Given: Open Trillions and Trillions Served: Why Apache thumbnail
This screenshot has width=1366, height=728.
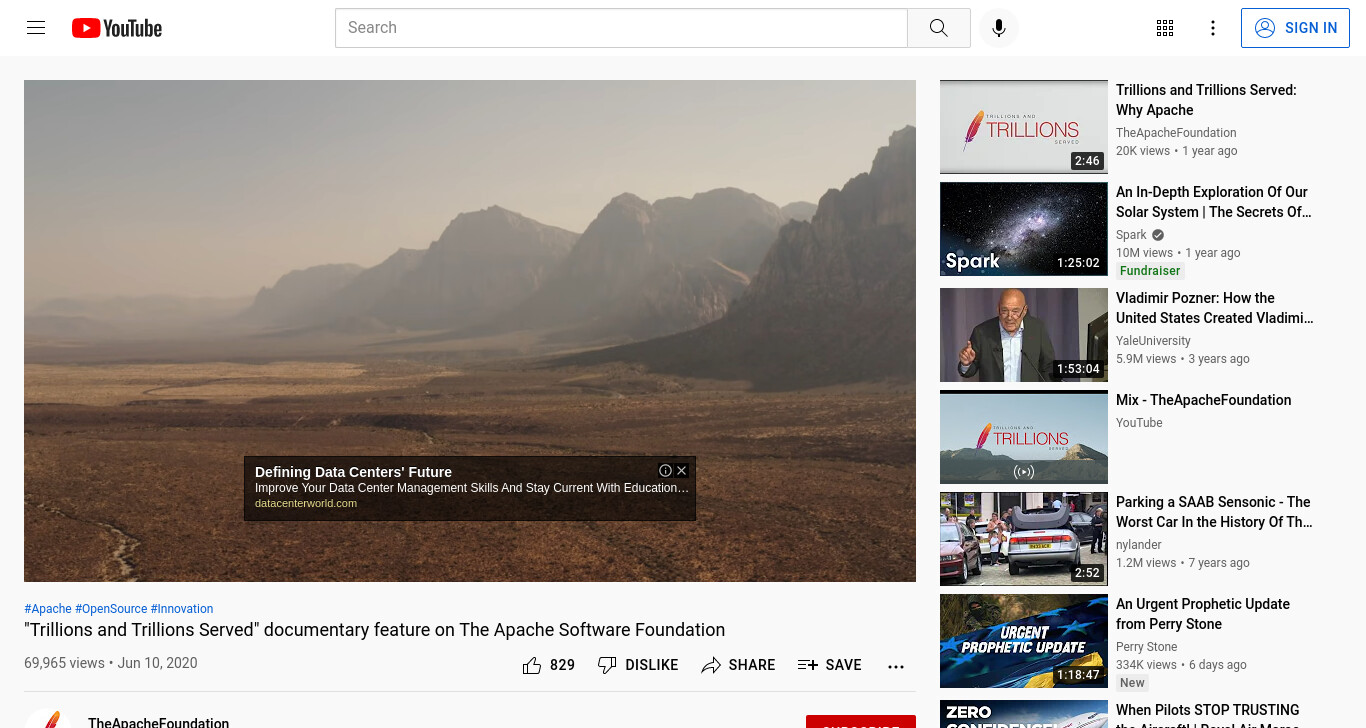Looking at the screenshot, I should point(1023,127).
